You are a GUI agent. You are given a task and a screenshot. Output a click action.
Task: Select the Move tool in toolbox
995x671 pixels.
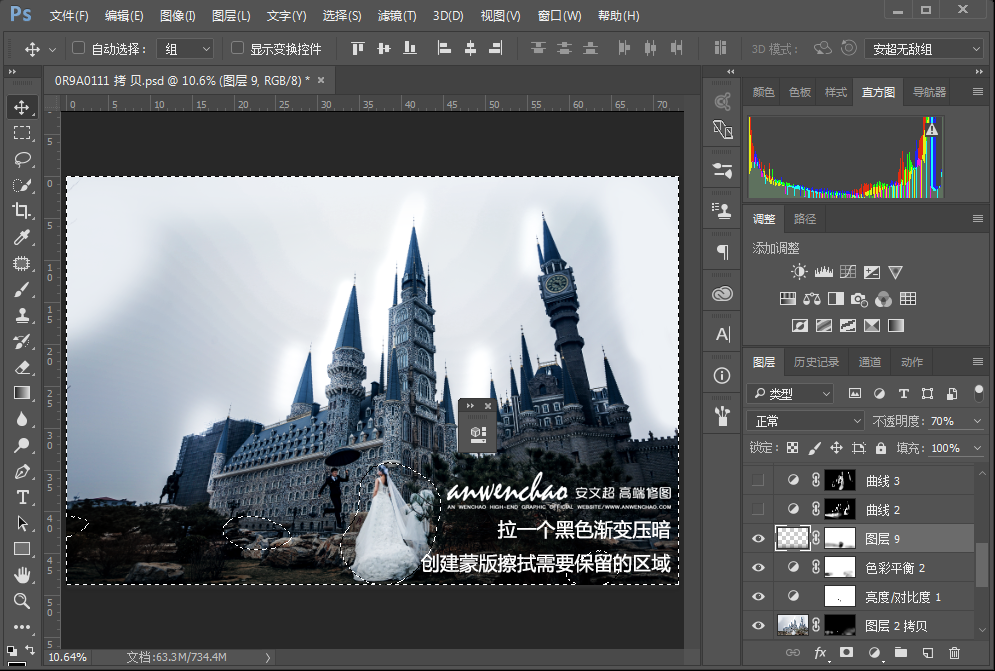pyautogui.click(x=22, y=107)
